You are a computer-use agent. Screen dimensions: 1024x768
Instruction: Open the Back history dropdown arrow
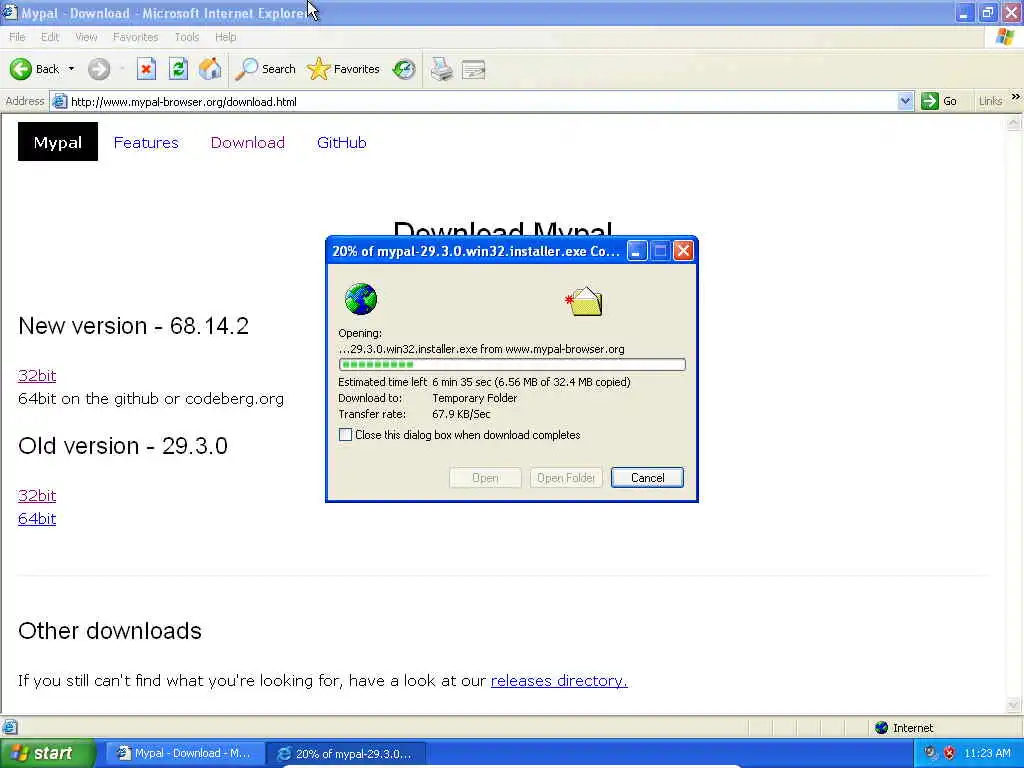(71, 69)
